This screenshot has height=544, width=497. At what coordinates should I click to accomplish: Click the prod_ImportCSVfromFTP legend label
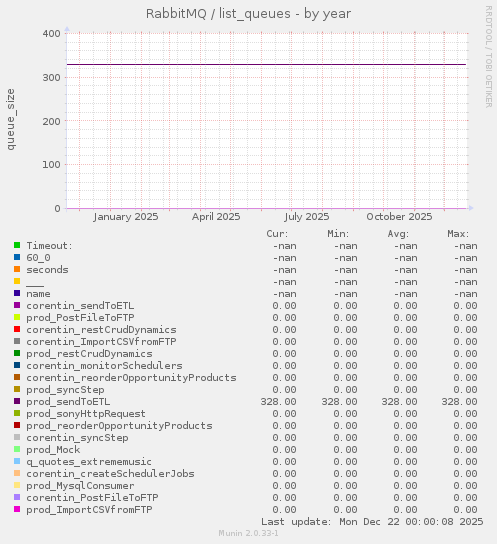[x=89, y=510]
